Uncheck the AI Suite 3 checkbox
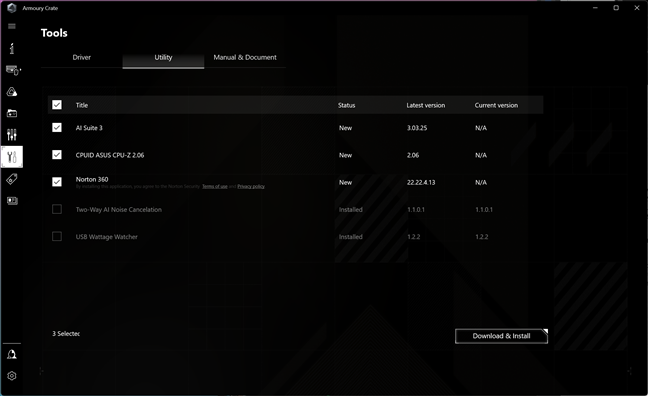The image size is (648, 396). coord(57,128)
